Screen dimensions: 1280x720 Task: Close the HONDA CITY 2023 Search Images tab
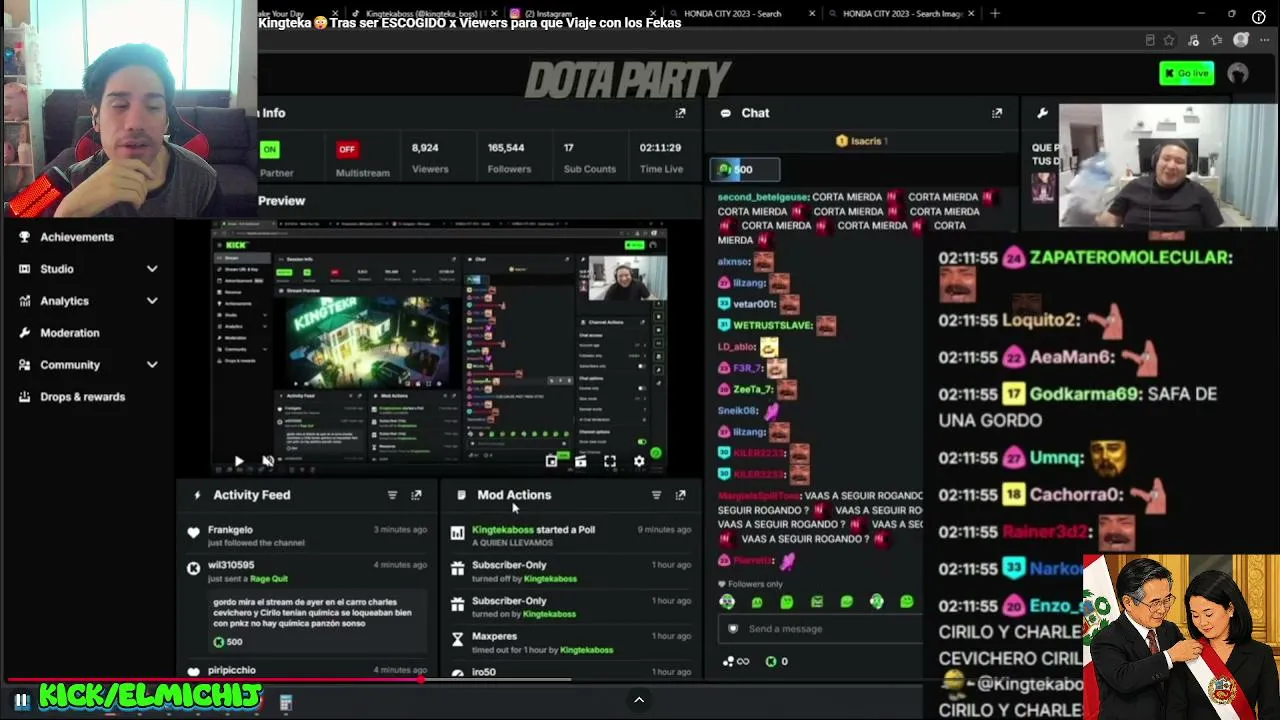tap(973, 14)
